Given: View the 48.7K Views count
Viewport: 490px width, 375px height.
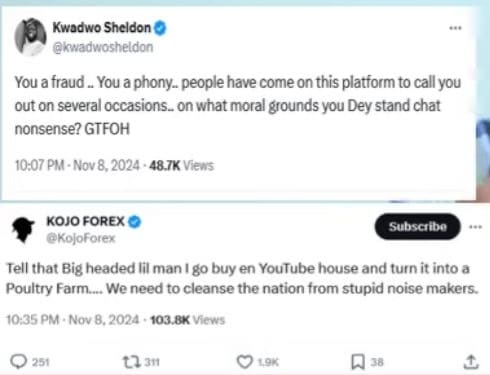Looking at the screenshot, I should pyautogui.click(x=181, y=165).
